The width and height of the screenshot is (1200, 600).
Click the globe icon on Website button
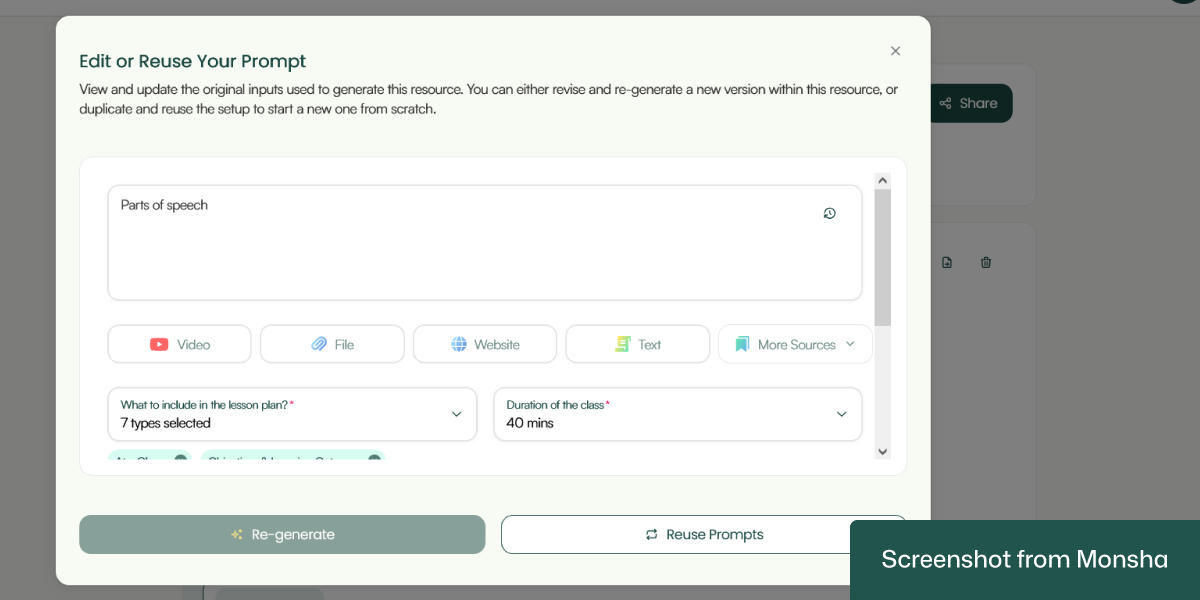(459, 344)
